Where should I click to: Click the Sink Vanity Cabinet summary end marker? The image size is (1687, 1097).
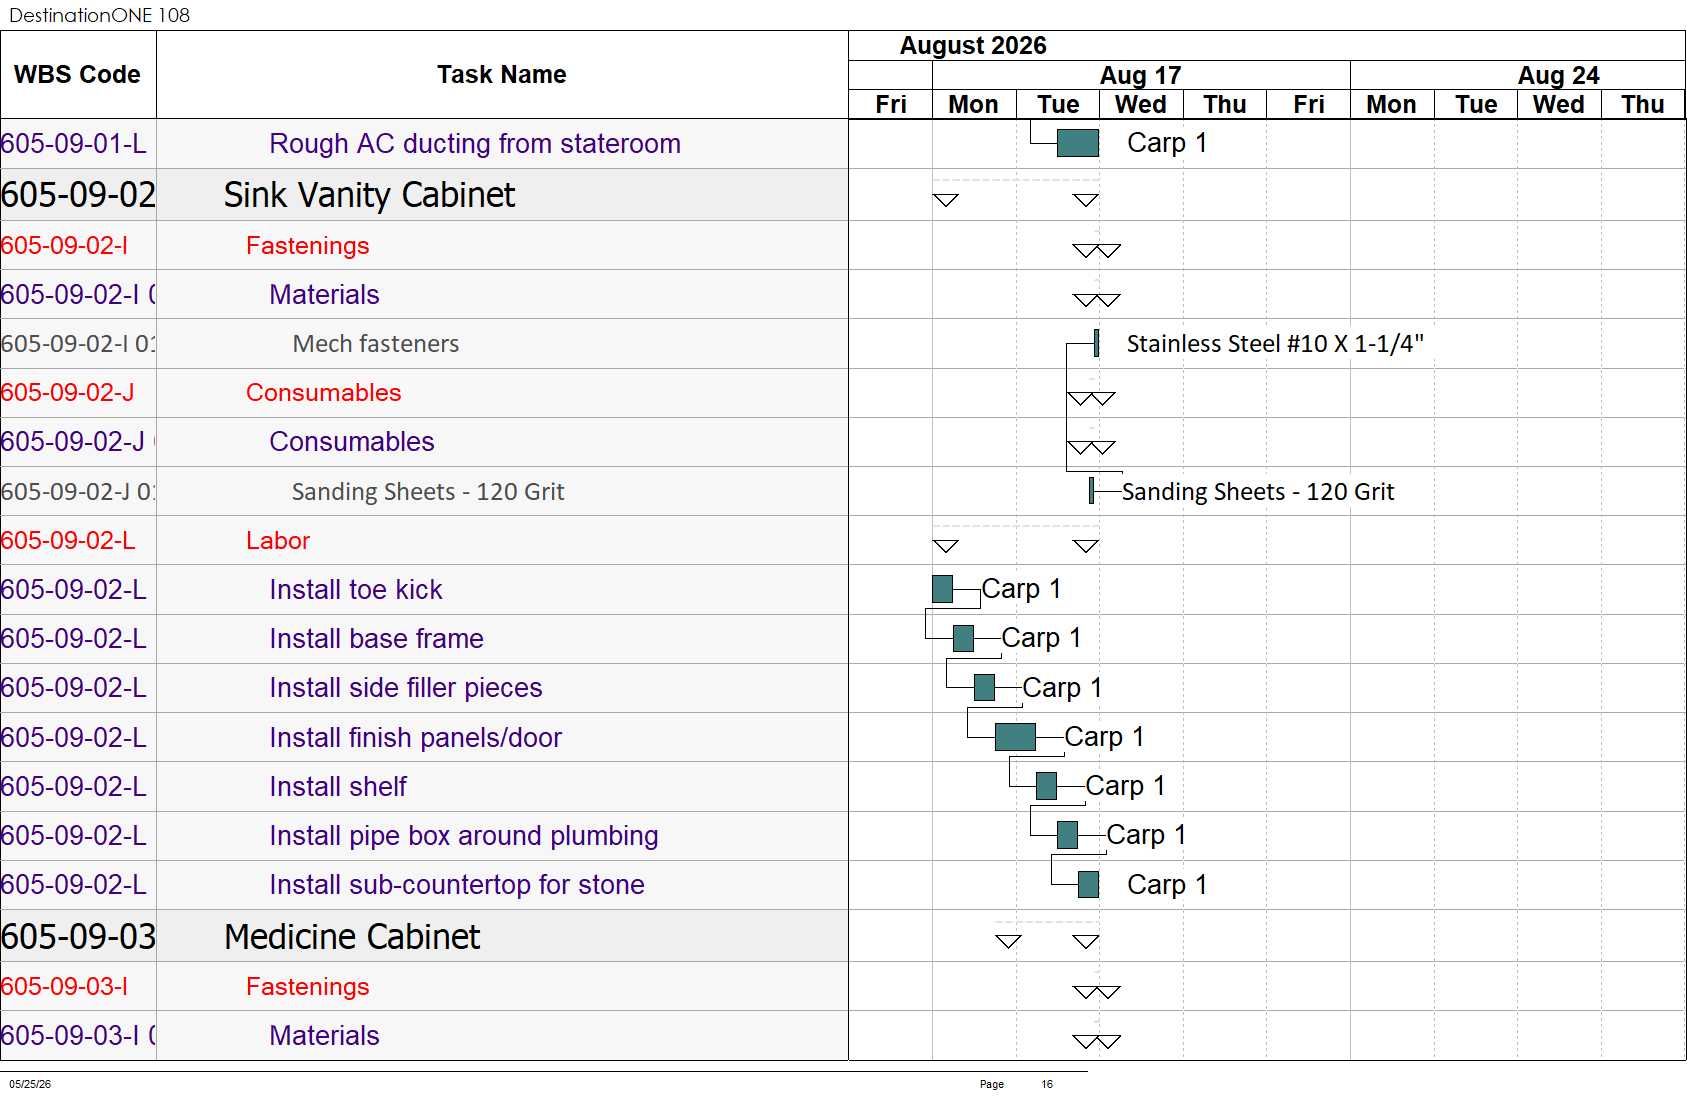click(x=1086, y=200)
